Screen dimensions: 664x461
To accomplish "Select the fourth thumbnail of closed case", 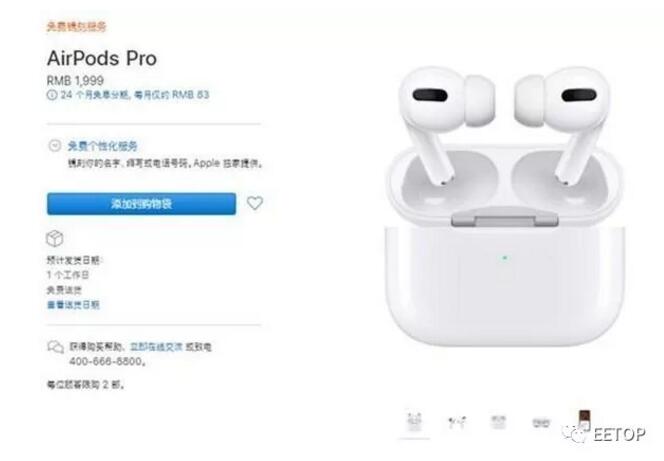I will tap(541, 422).
